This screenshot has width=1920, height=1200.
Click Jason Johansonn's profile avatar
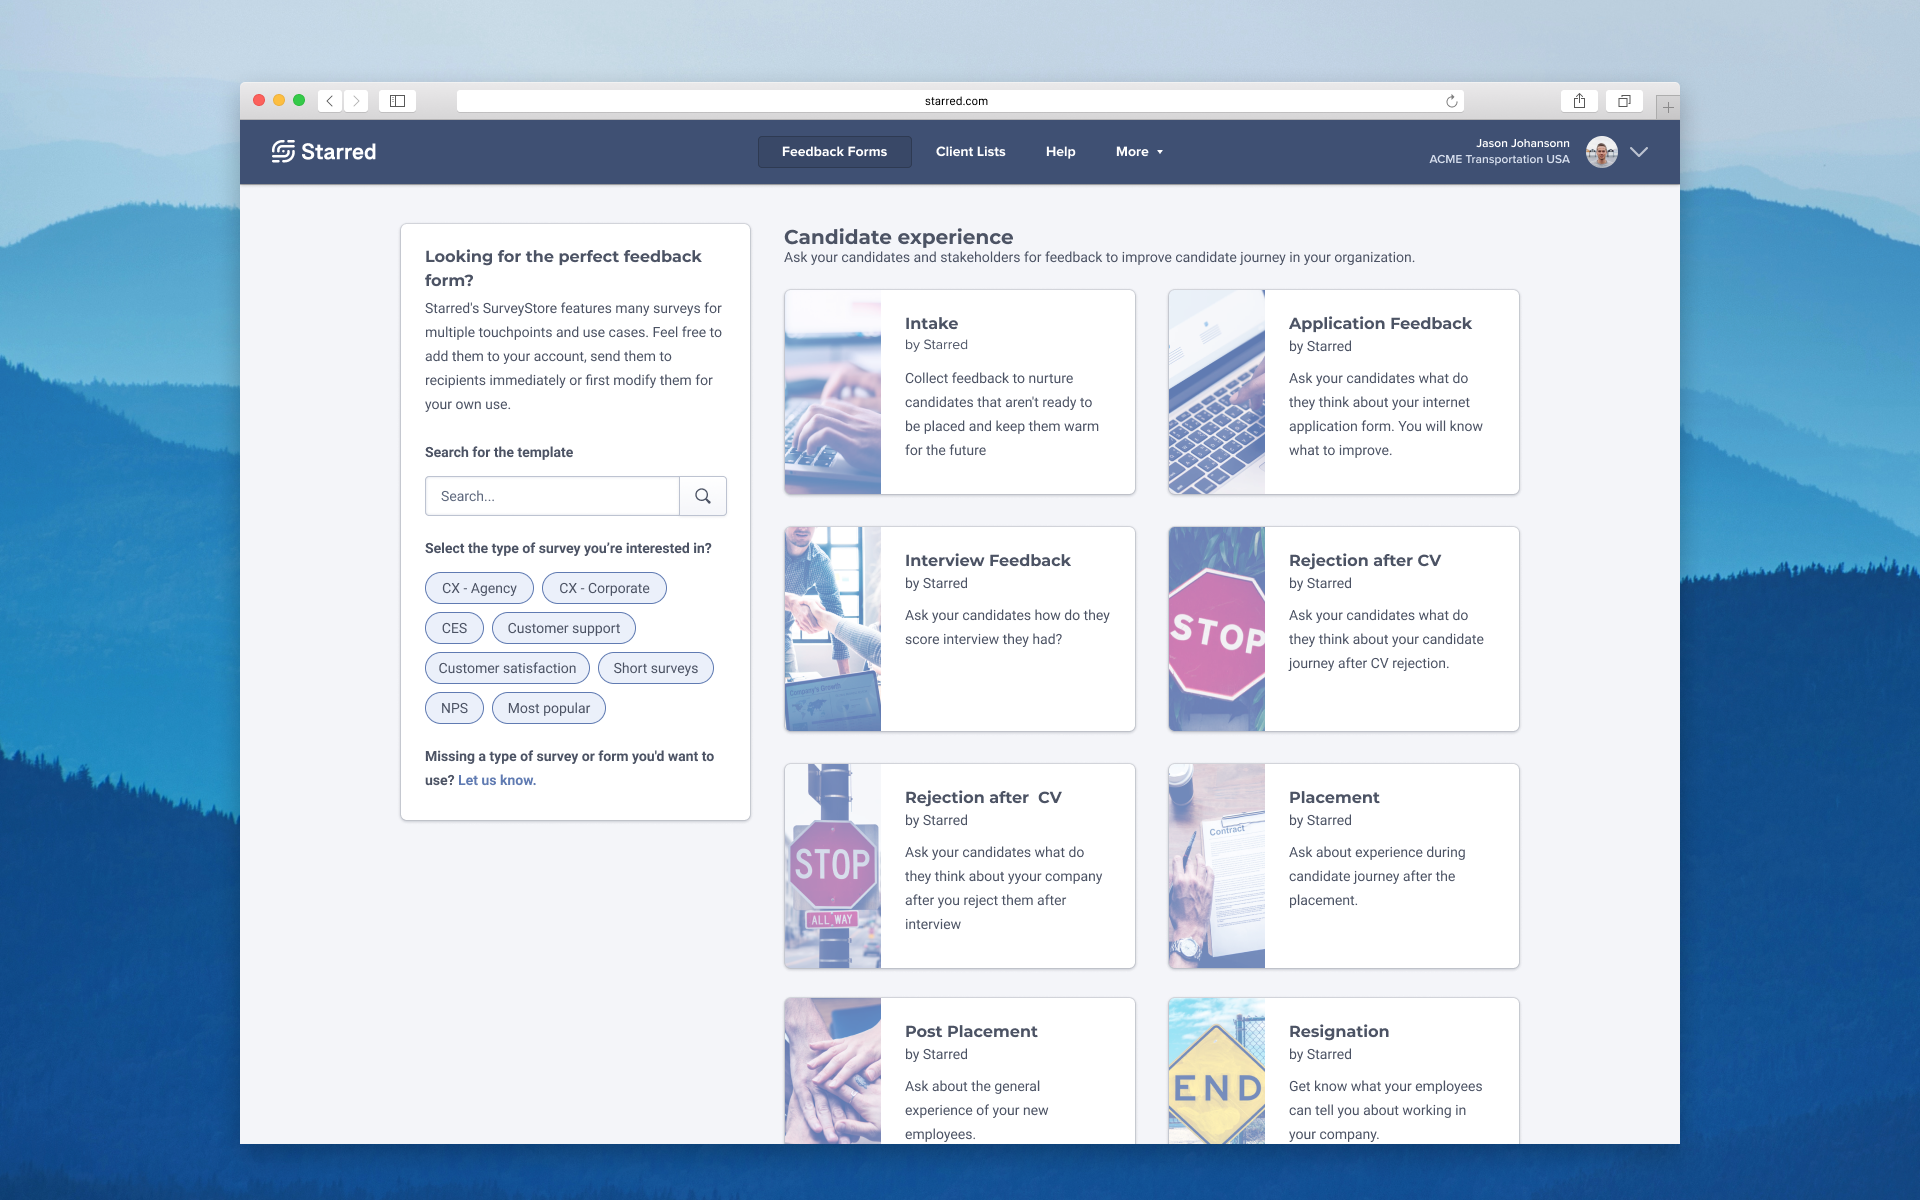coord(1601,152)
